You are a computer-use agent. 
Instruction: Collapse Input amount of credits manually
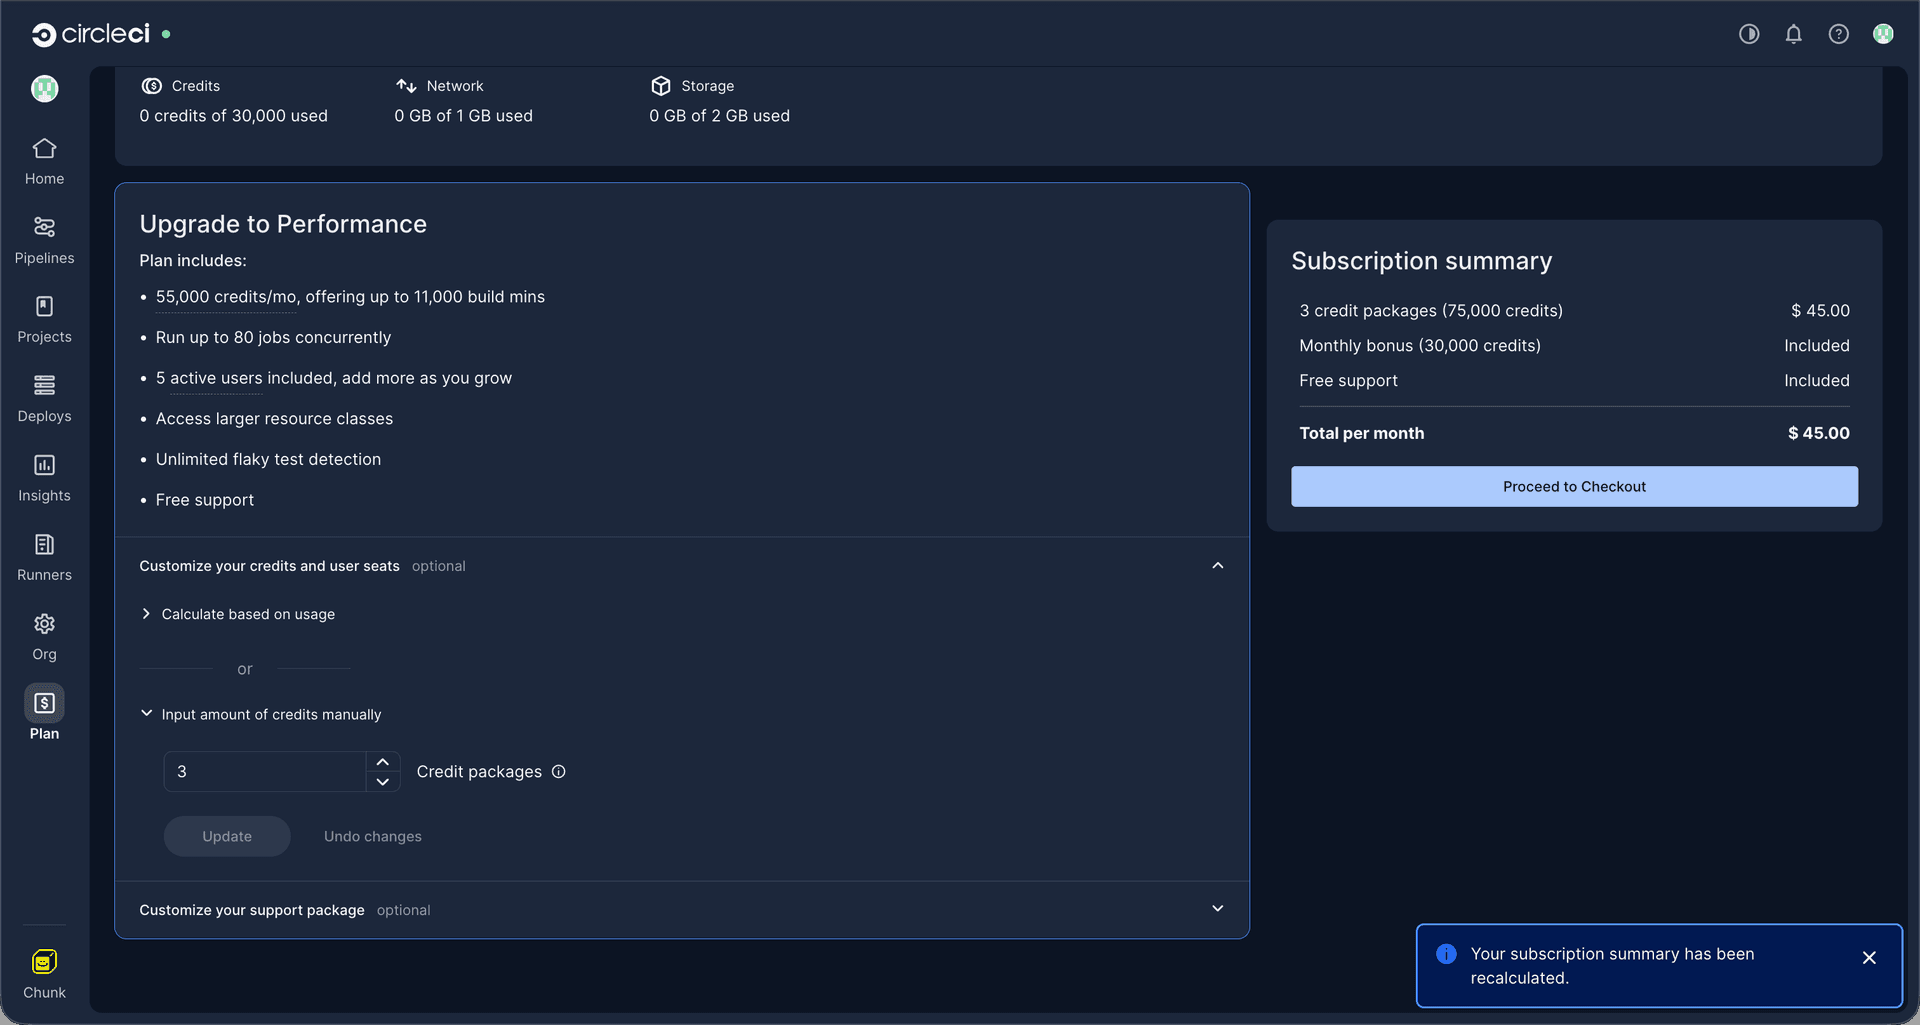click(147, 714)
